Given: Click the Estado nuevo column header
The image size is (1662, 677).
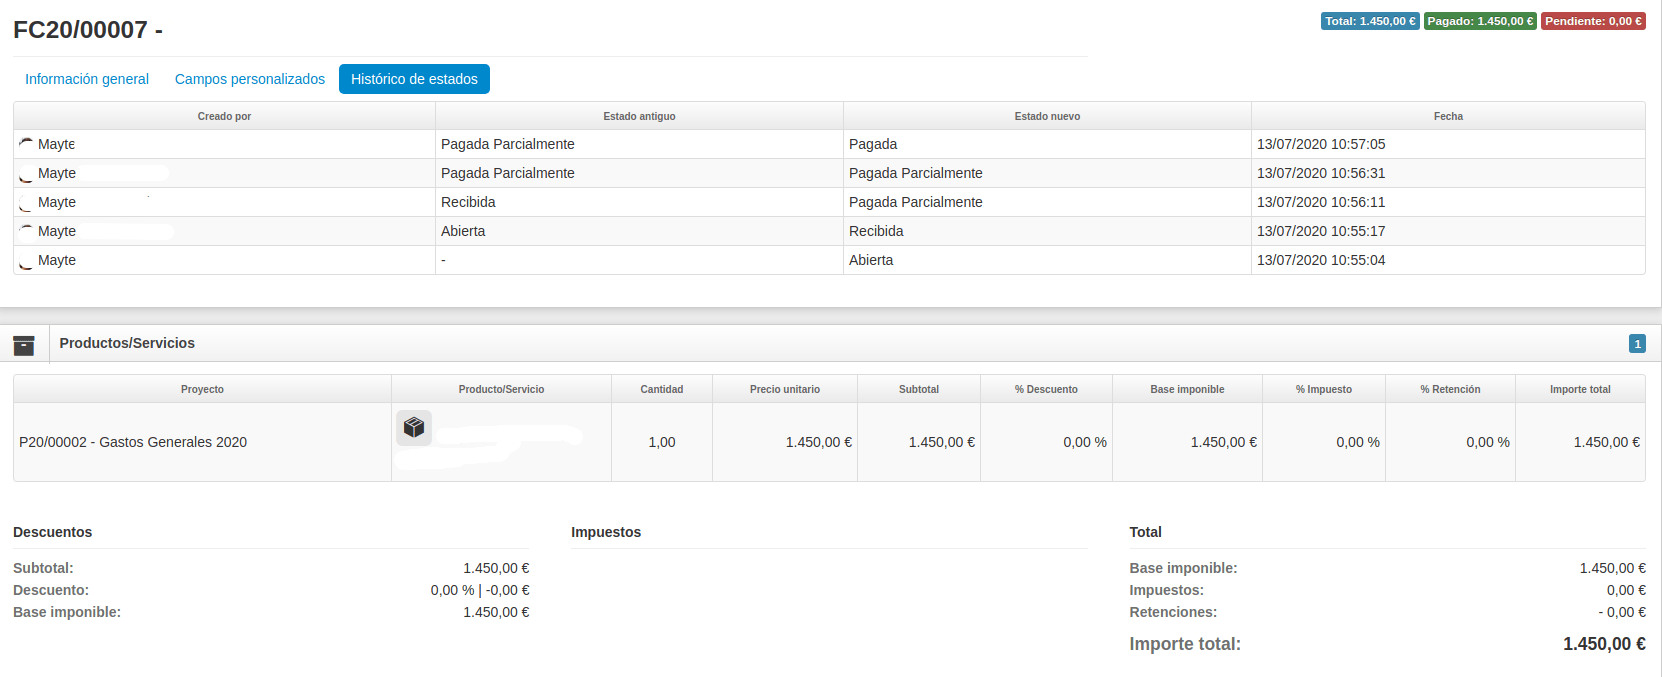Looking at the screenshot, I should click(x=1047, y=116).
